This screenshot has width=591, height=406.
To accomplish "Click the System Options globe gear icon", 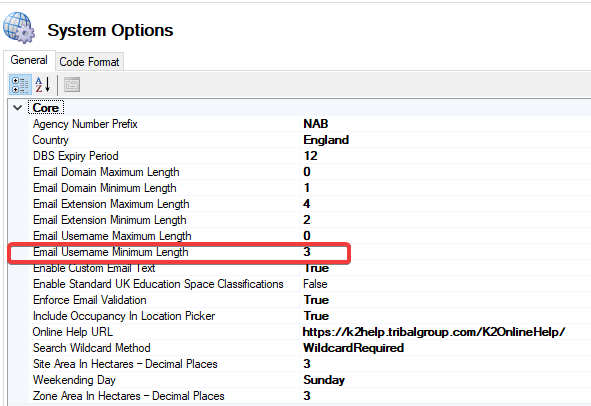I will 19,28.
